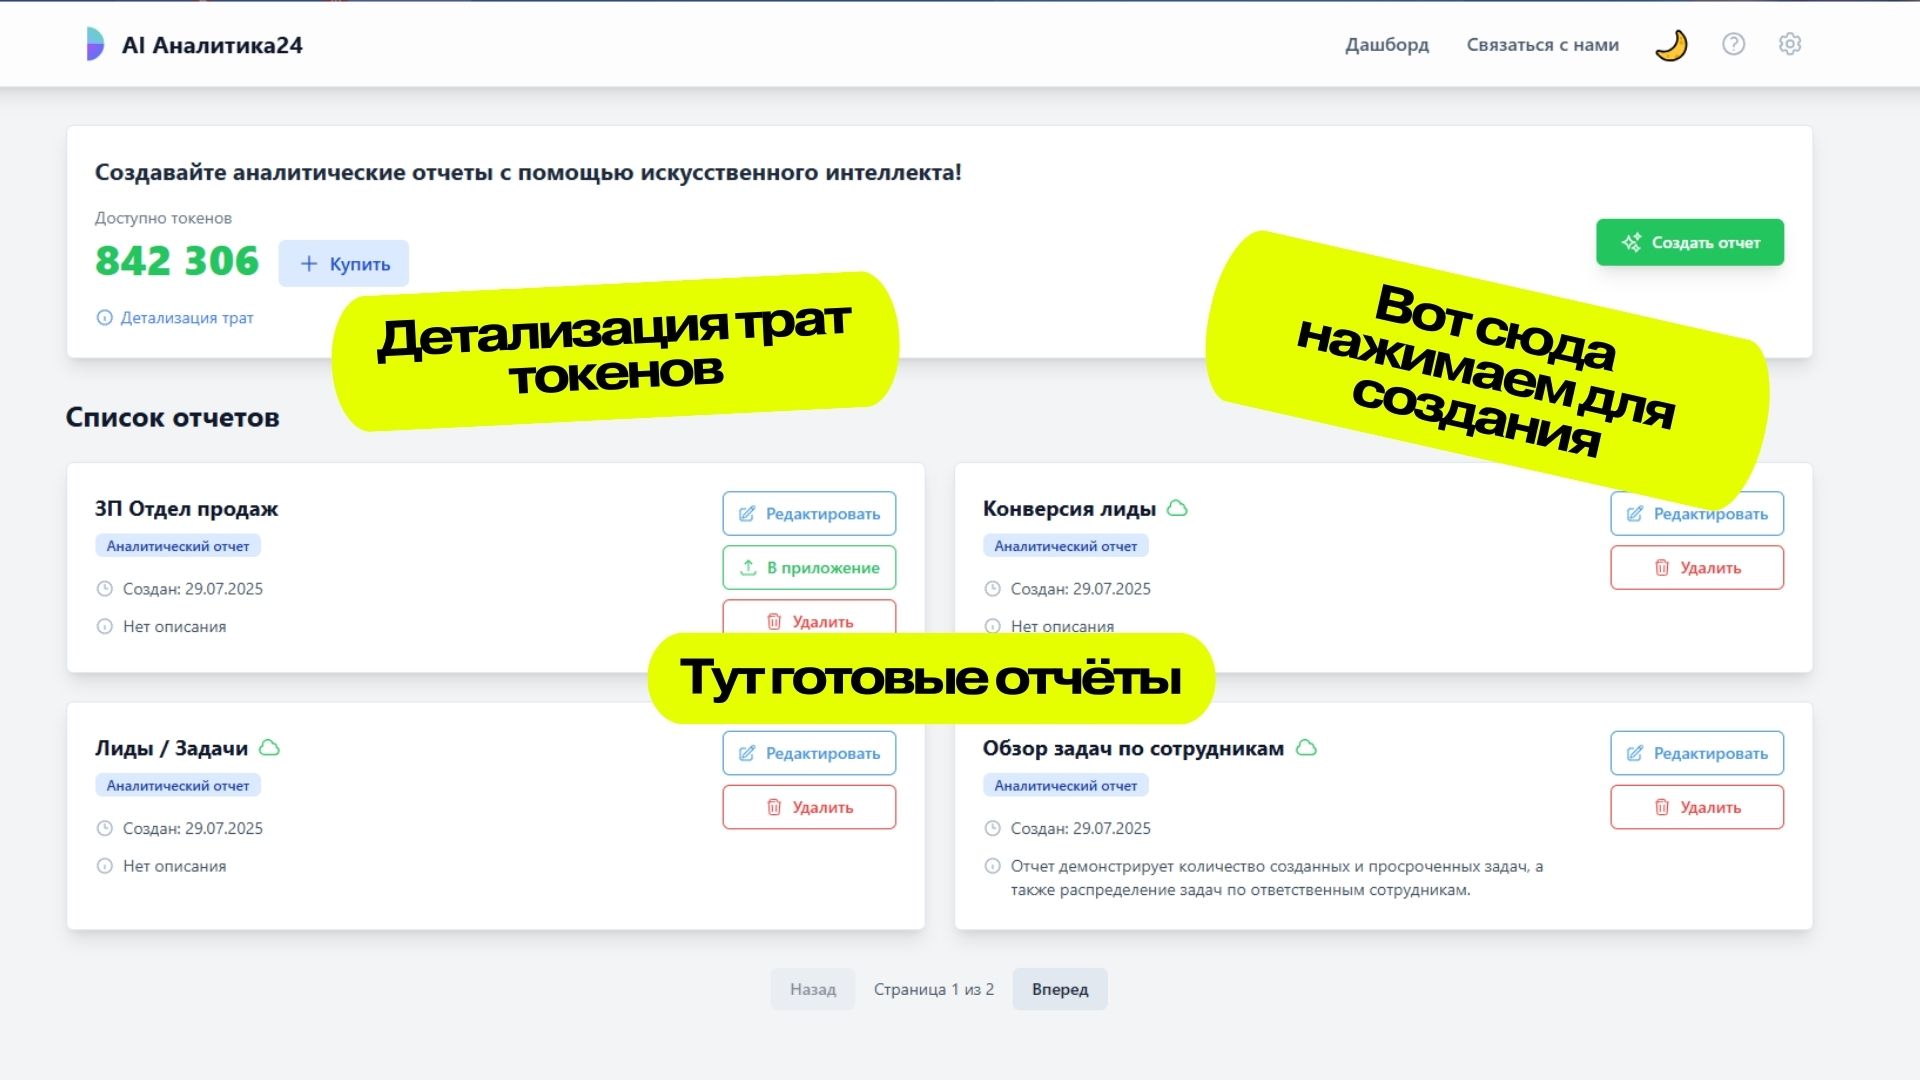1920x1080 pixels.
Task: Open the Связаться с нами link
Action: point(1542,45)
